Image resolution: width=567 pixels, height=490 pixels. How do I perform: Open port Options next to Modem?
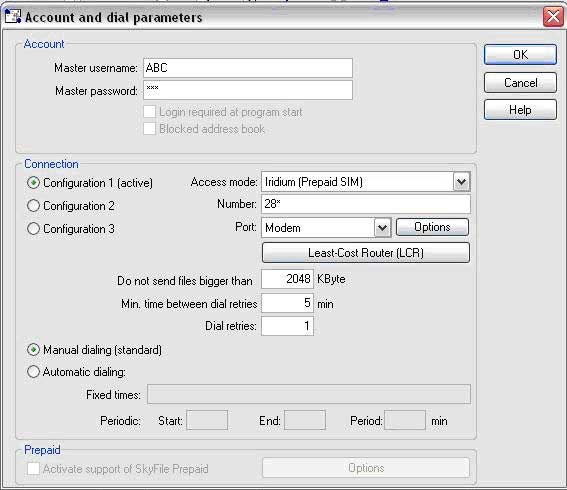coord(432,227)
